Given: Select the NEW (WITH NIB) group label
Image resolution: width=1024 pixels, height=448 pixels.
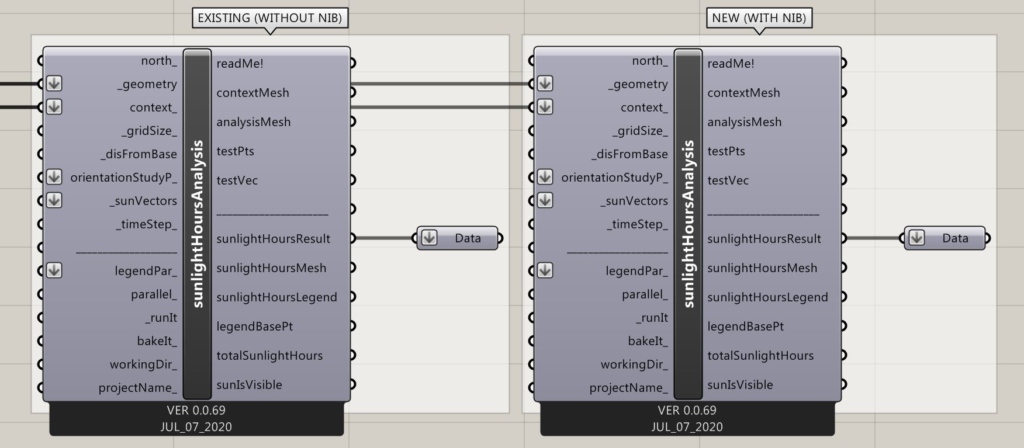Looking at the screenshot, I should [x=759, y=18].
